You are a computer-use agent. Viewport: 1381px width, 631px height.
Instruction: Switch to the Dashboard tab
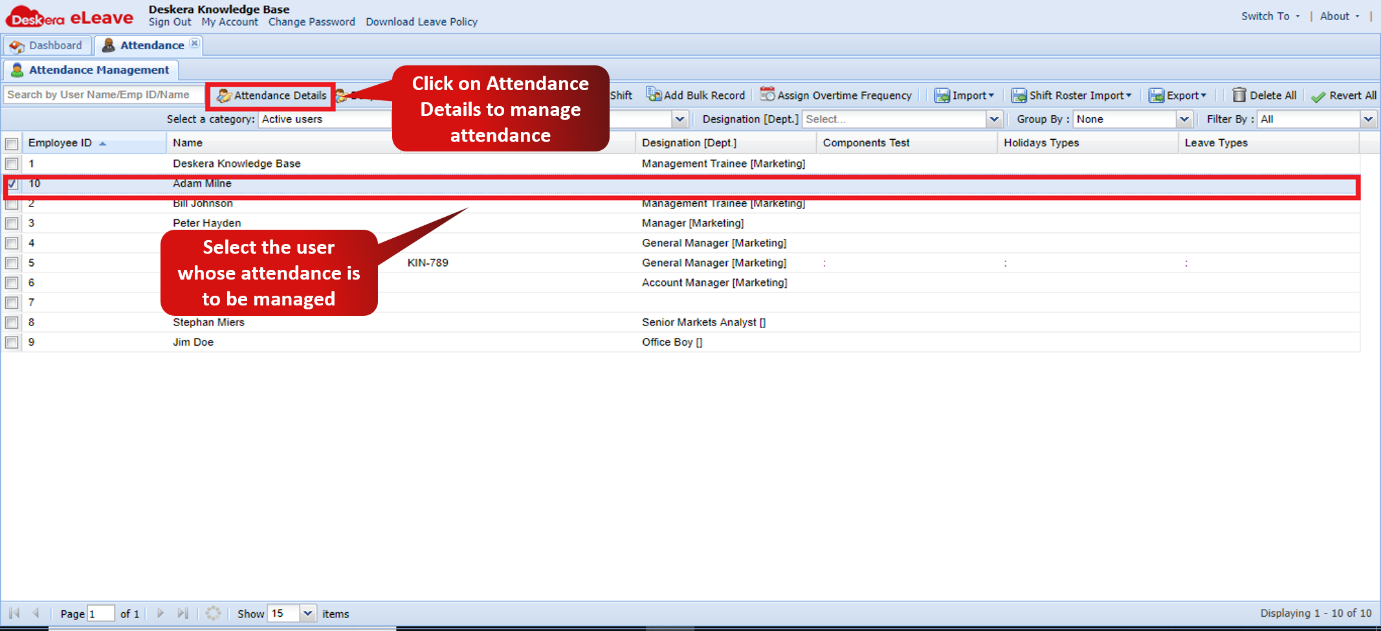coord(47,44)
